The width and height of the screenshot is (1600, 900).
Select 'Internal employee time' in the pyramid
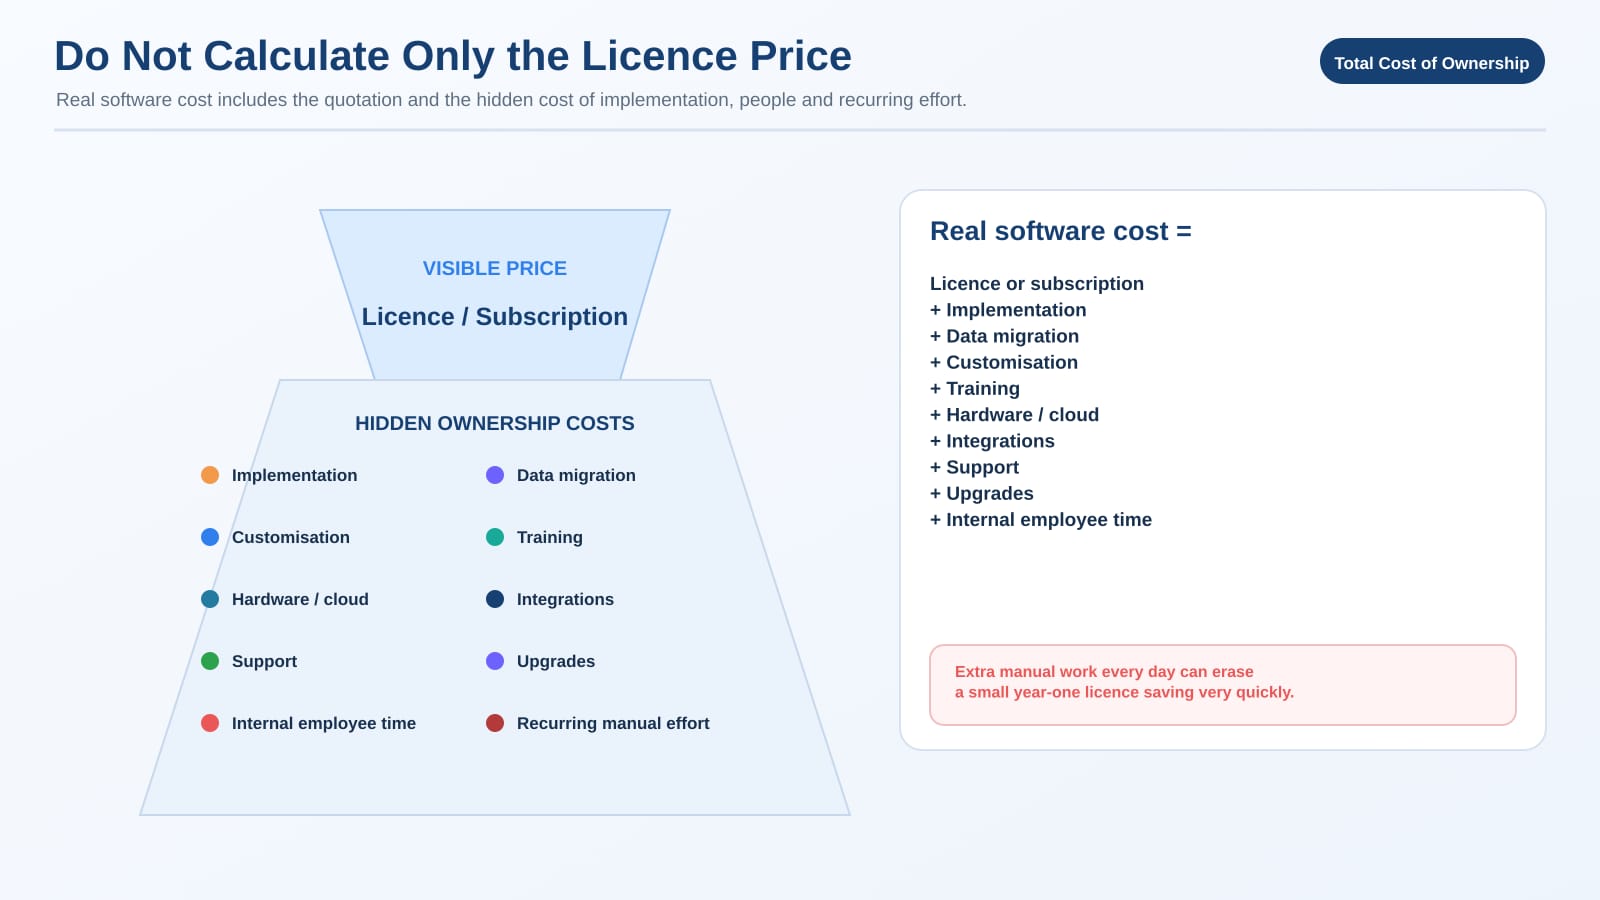(324, 723)
